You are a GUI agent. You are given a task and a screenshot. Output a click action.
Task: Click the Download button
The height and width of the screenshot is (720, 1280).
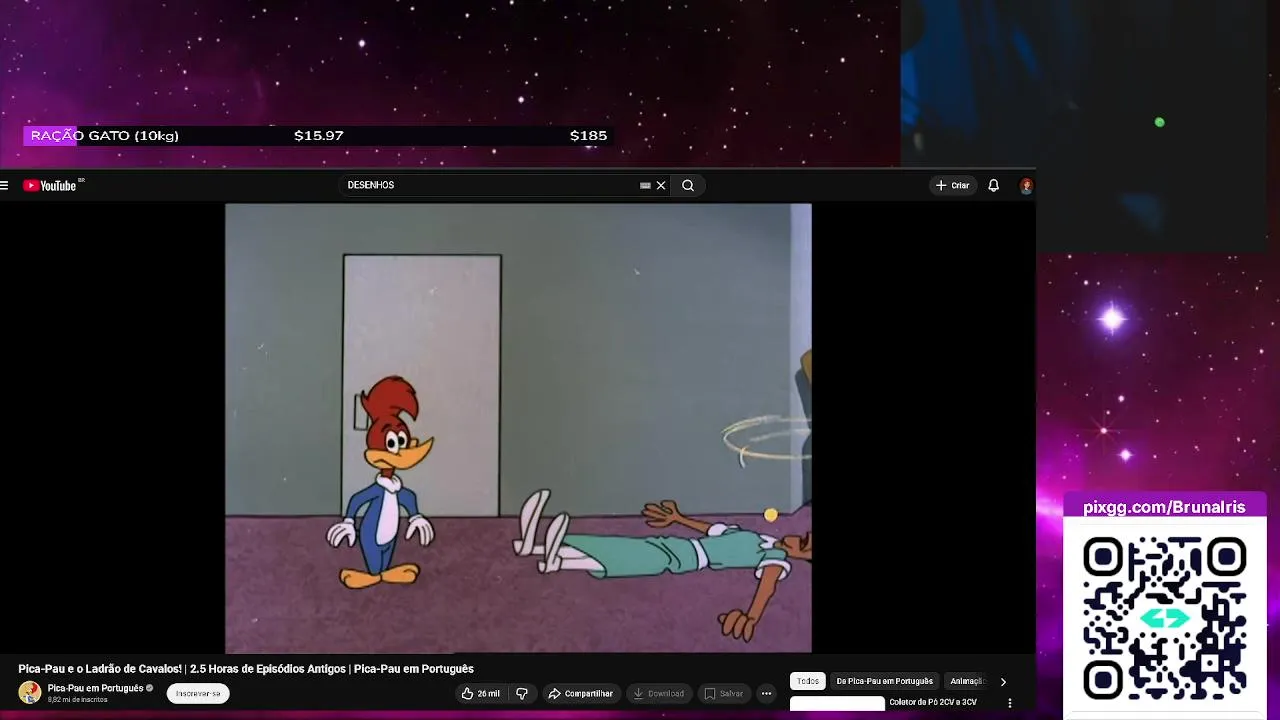[x=658, y=693]
